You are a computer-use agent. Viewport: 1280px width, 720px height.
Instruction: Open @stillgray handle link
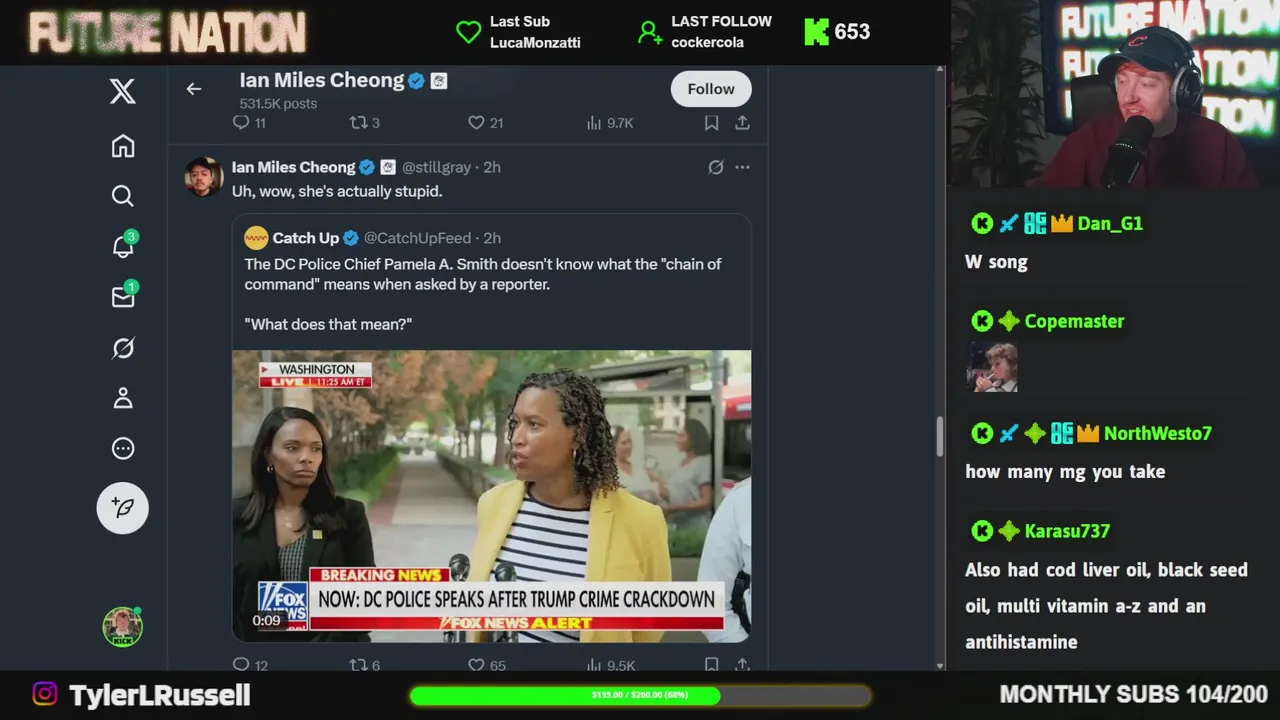point(436,167)
